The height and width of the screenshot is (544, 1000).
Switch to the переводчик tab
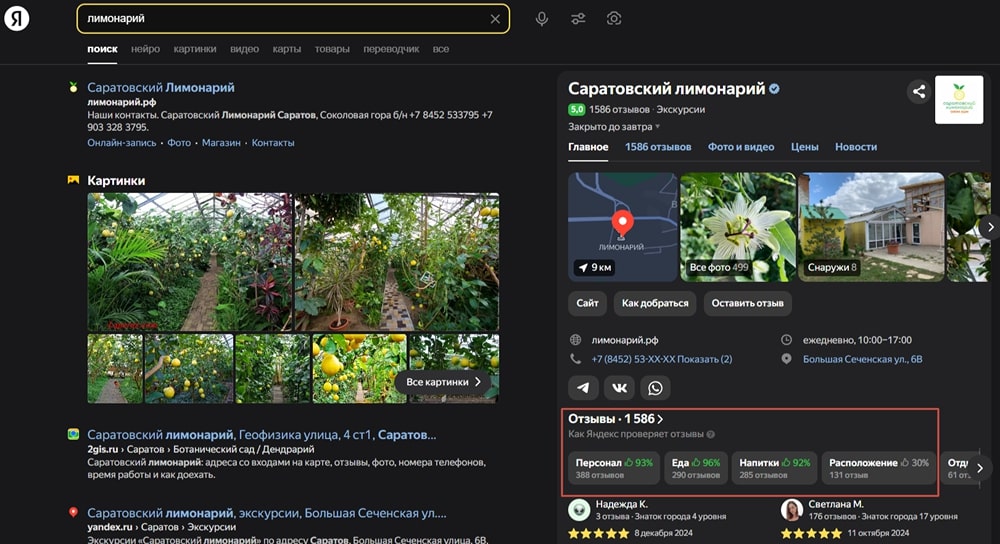pyautogui.click(x=391, y=48)
